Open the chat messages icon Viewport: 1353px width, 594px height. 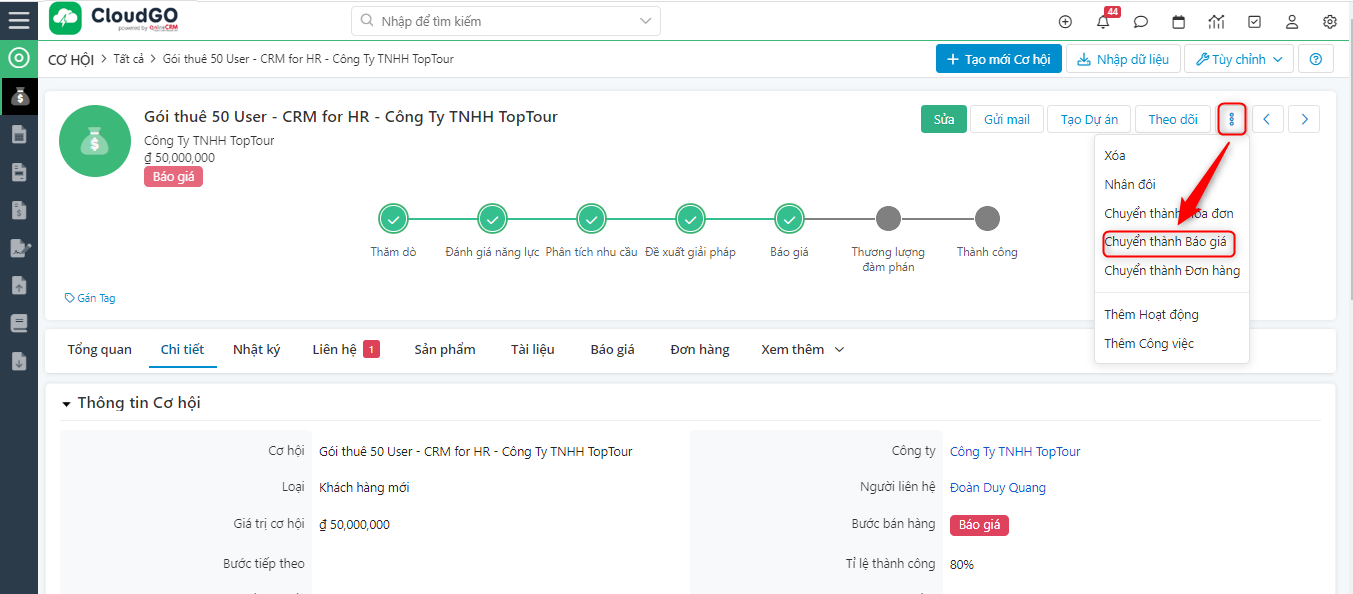pos(1140,22)
